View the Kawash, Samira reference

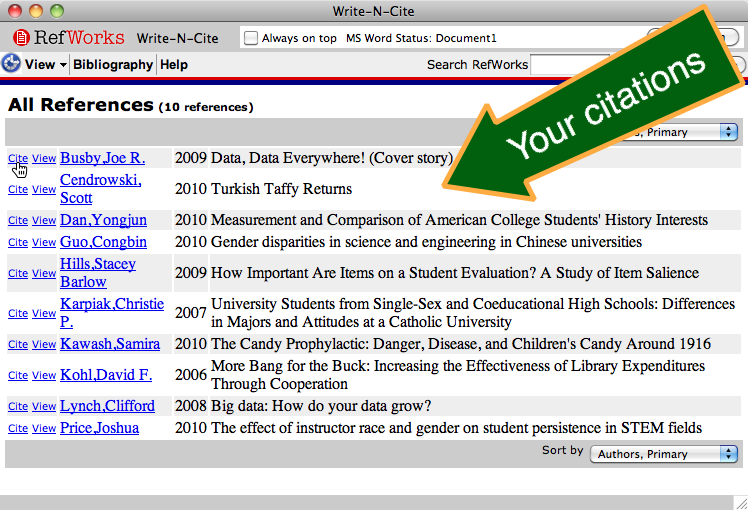pos(44,344)
